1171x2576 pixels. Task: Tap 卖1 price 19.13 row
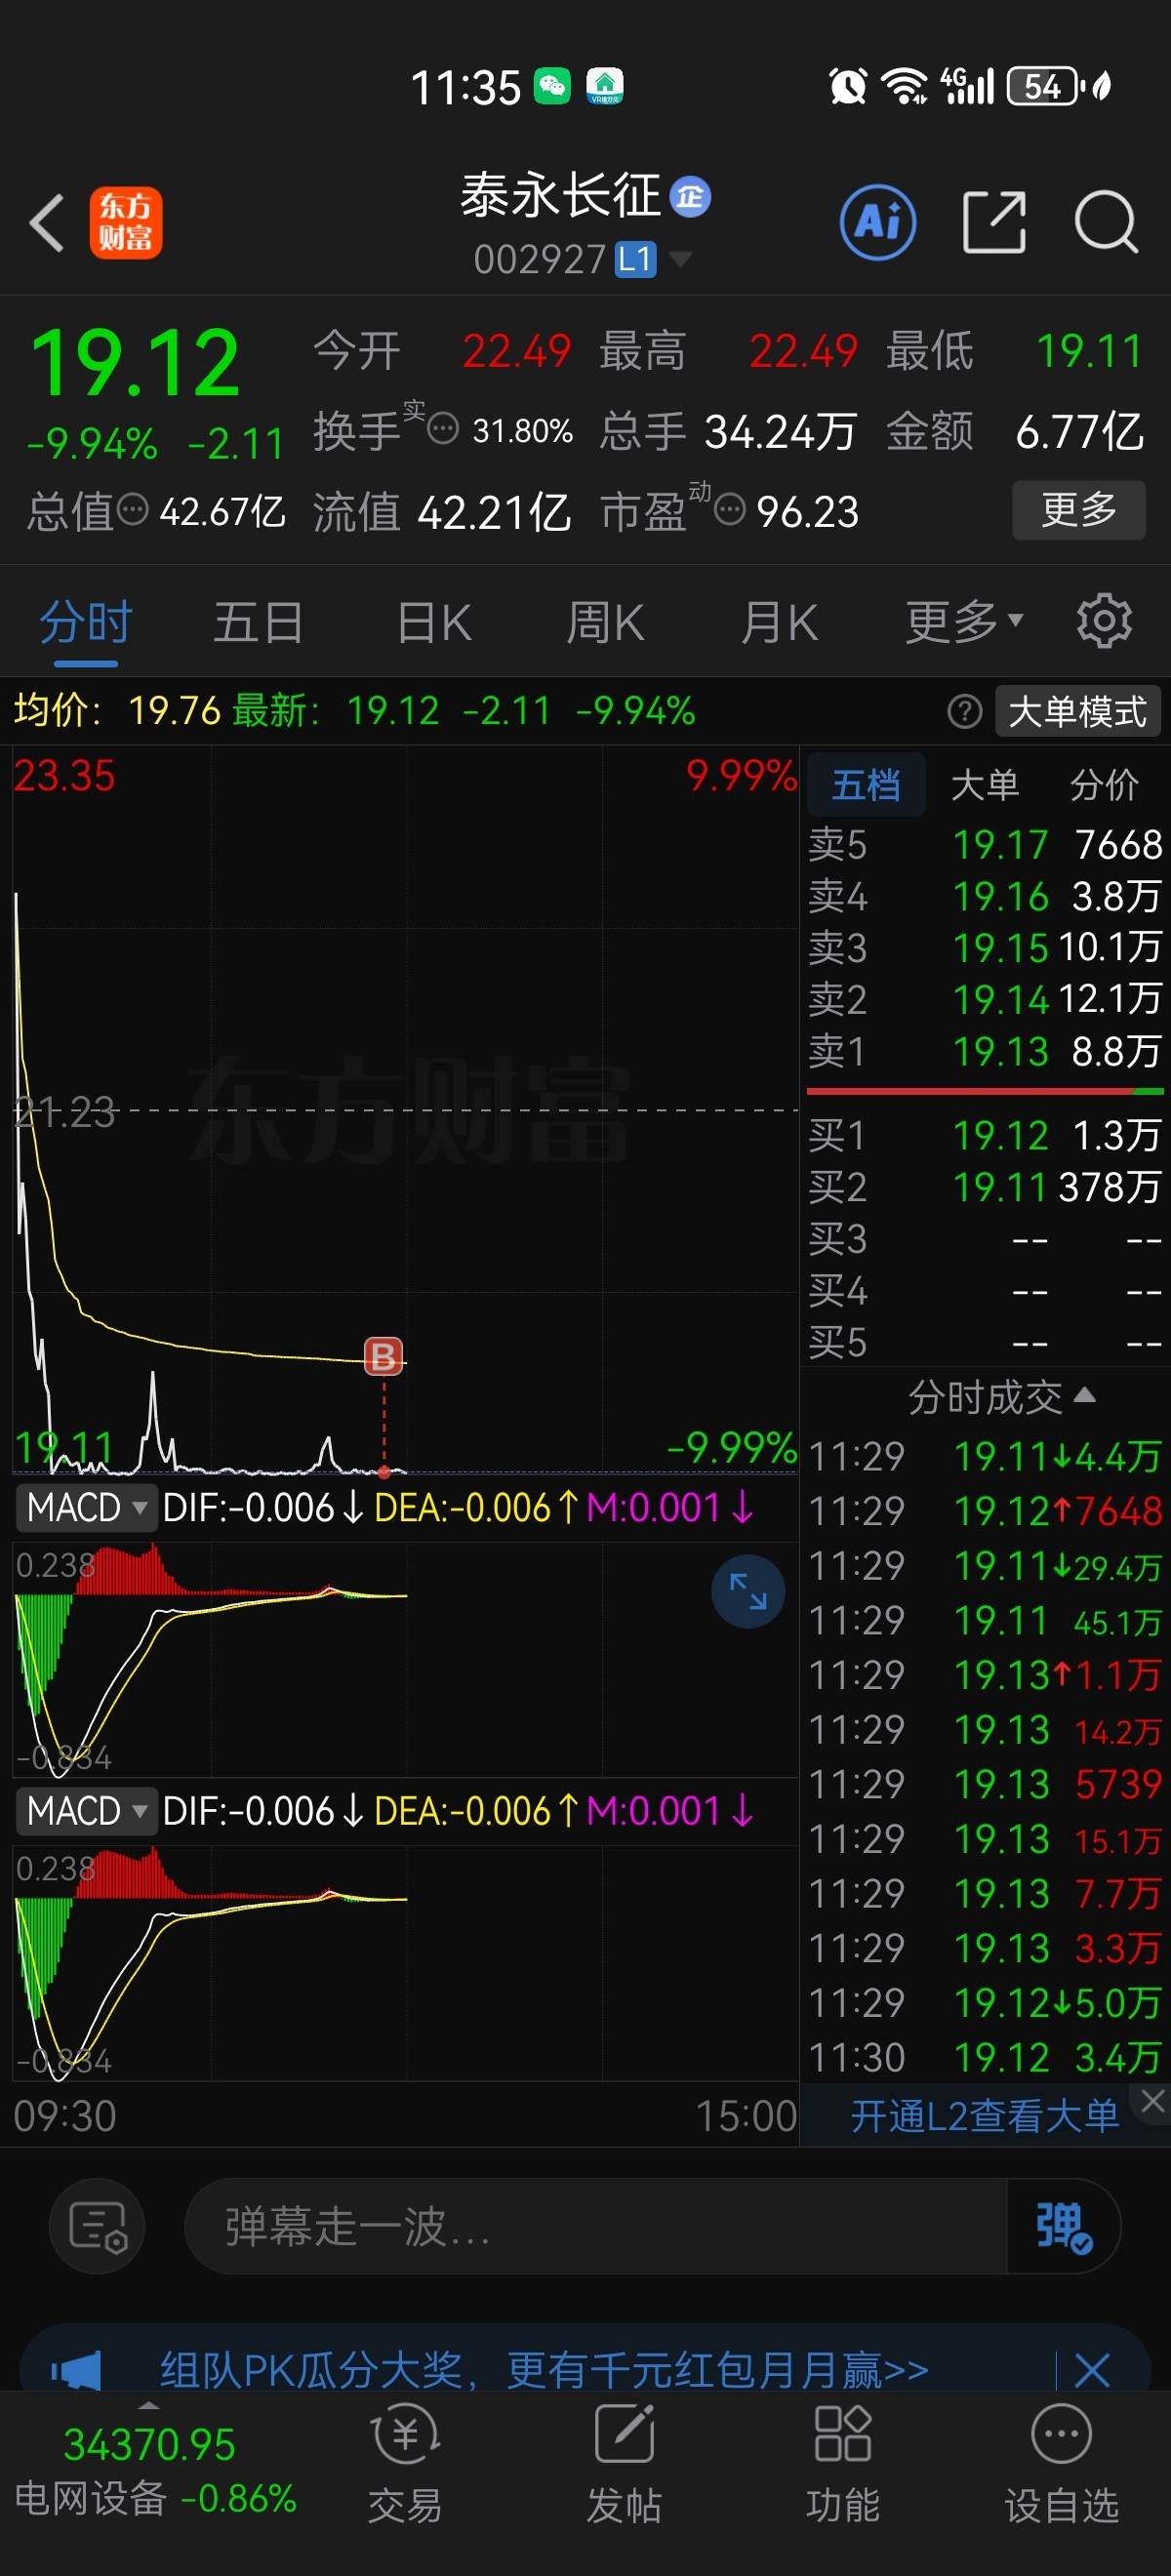pos(985,1051)
